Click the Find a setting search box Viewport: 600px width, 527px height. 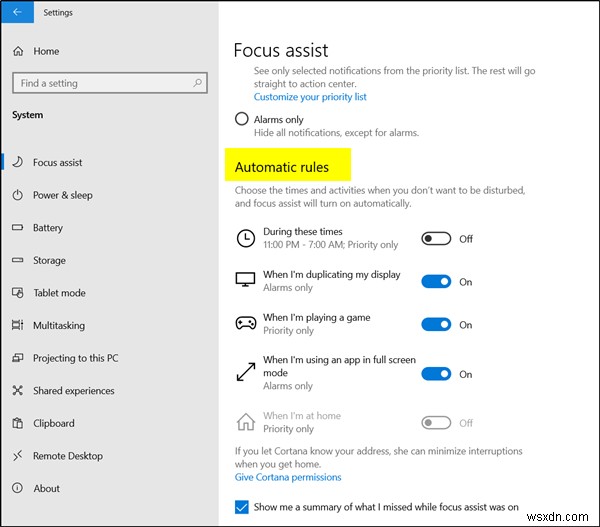coord(110,83)
